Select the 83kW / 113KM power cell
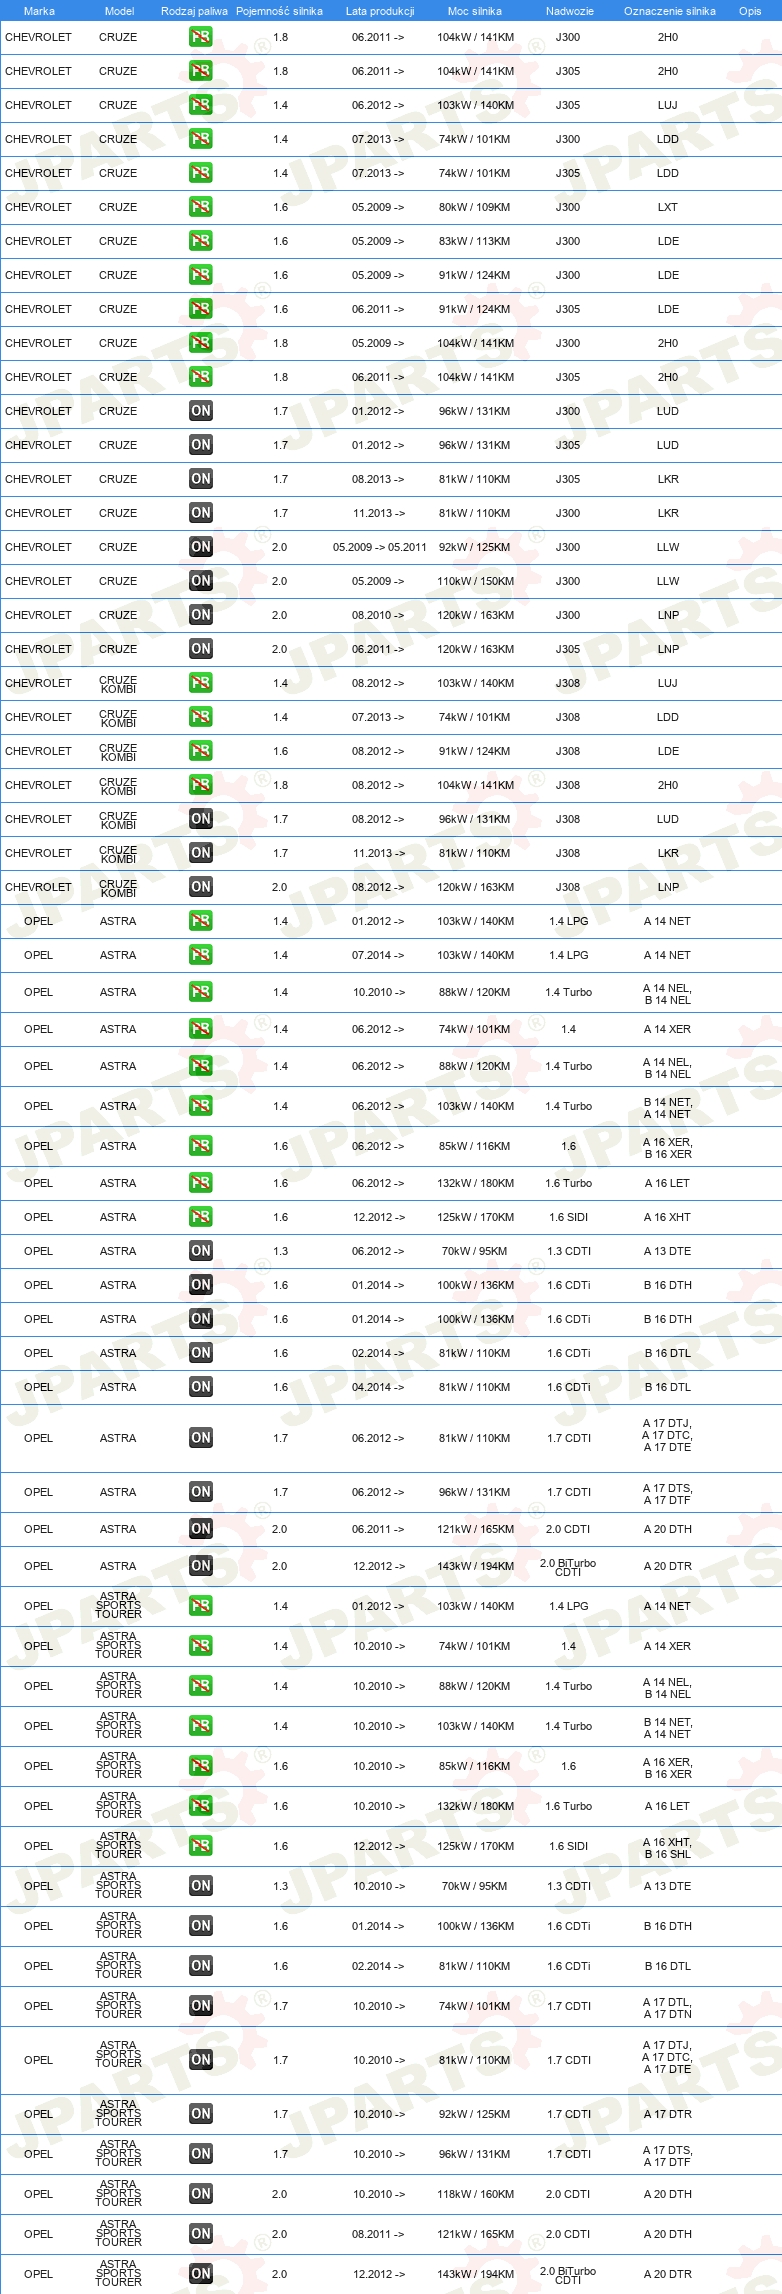The image size is (782, 2294). 474,241
